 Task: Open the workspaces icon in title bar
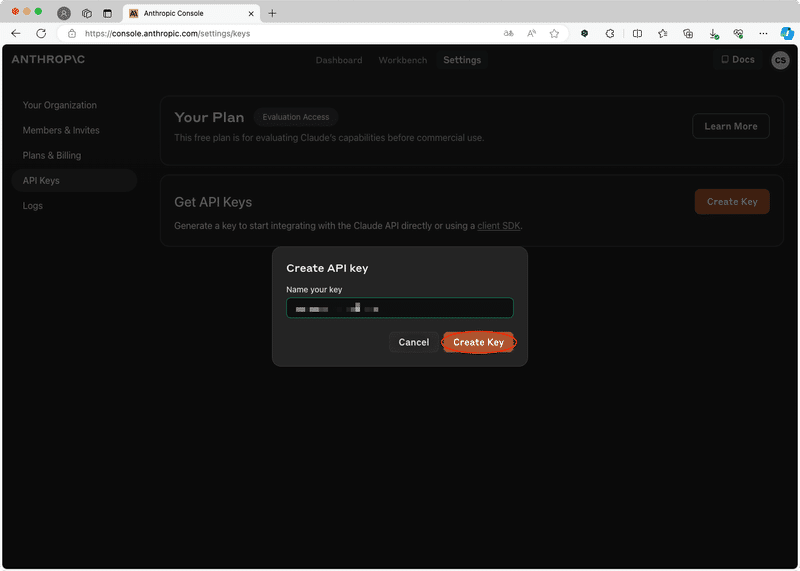click(87, 13)
